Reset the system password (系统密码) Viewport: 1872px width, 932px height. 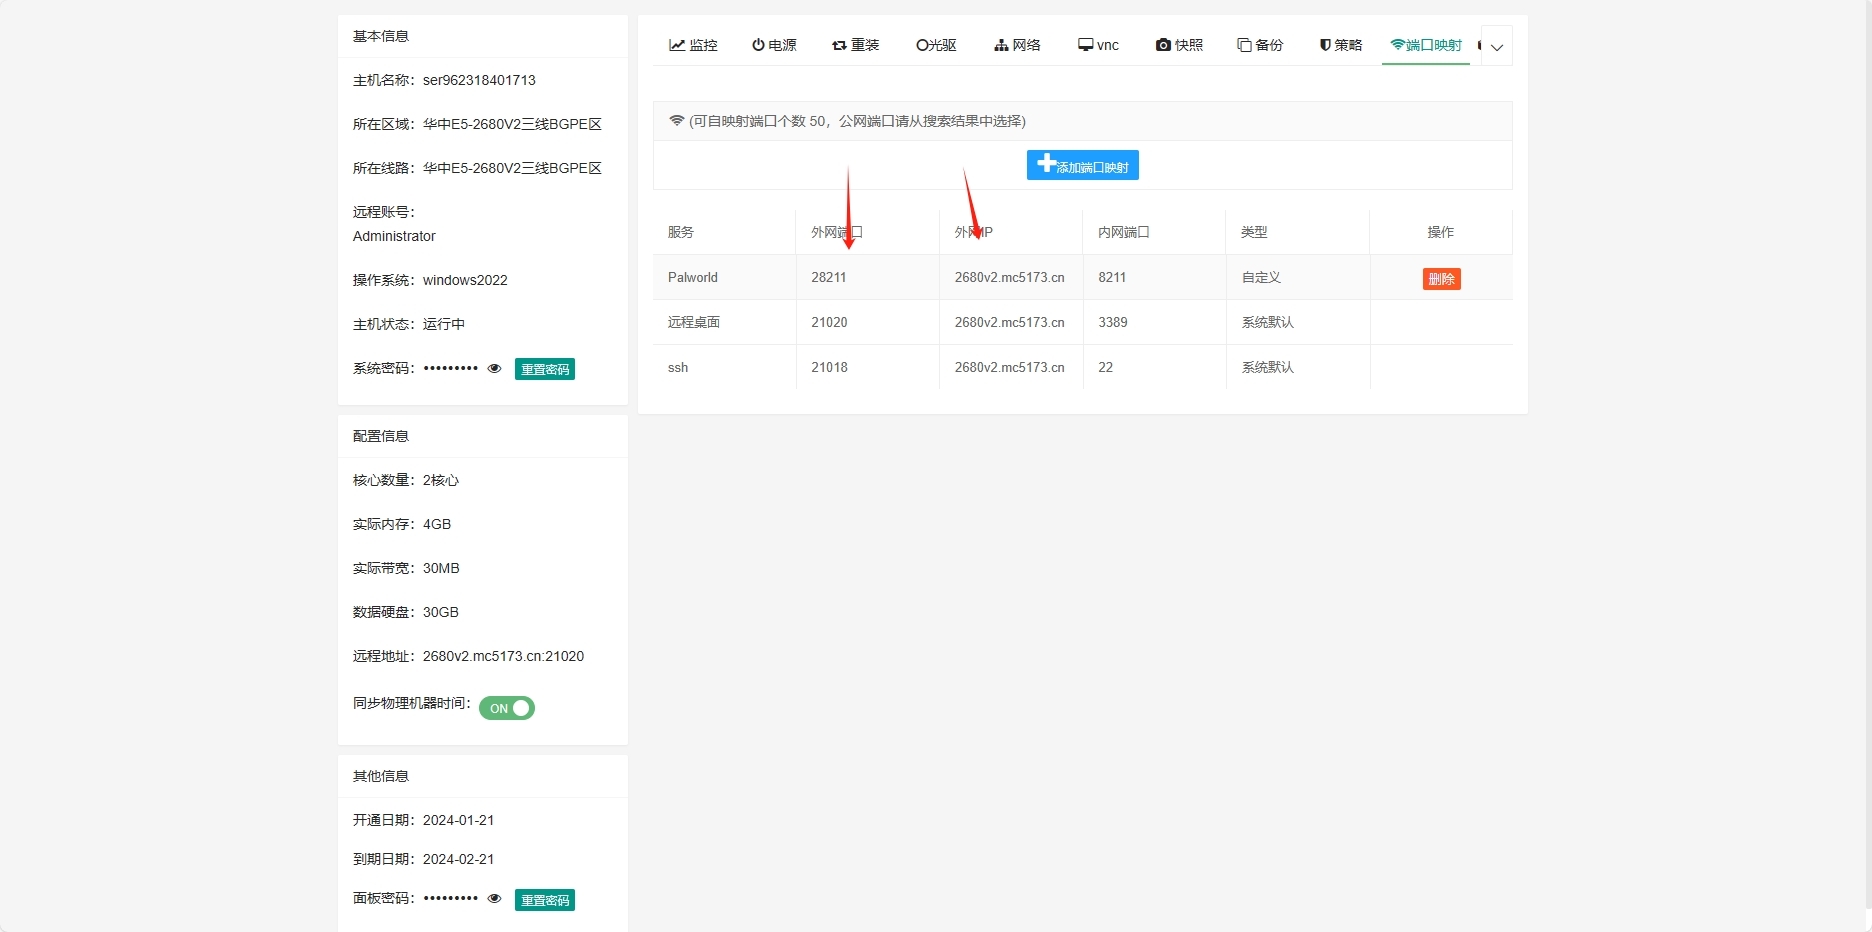545,369
